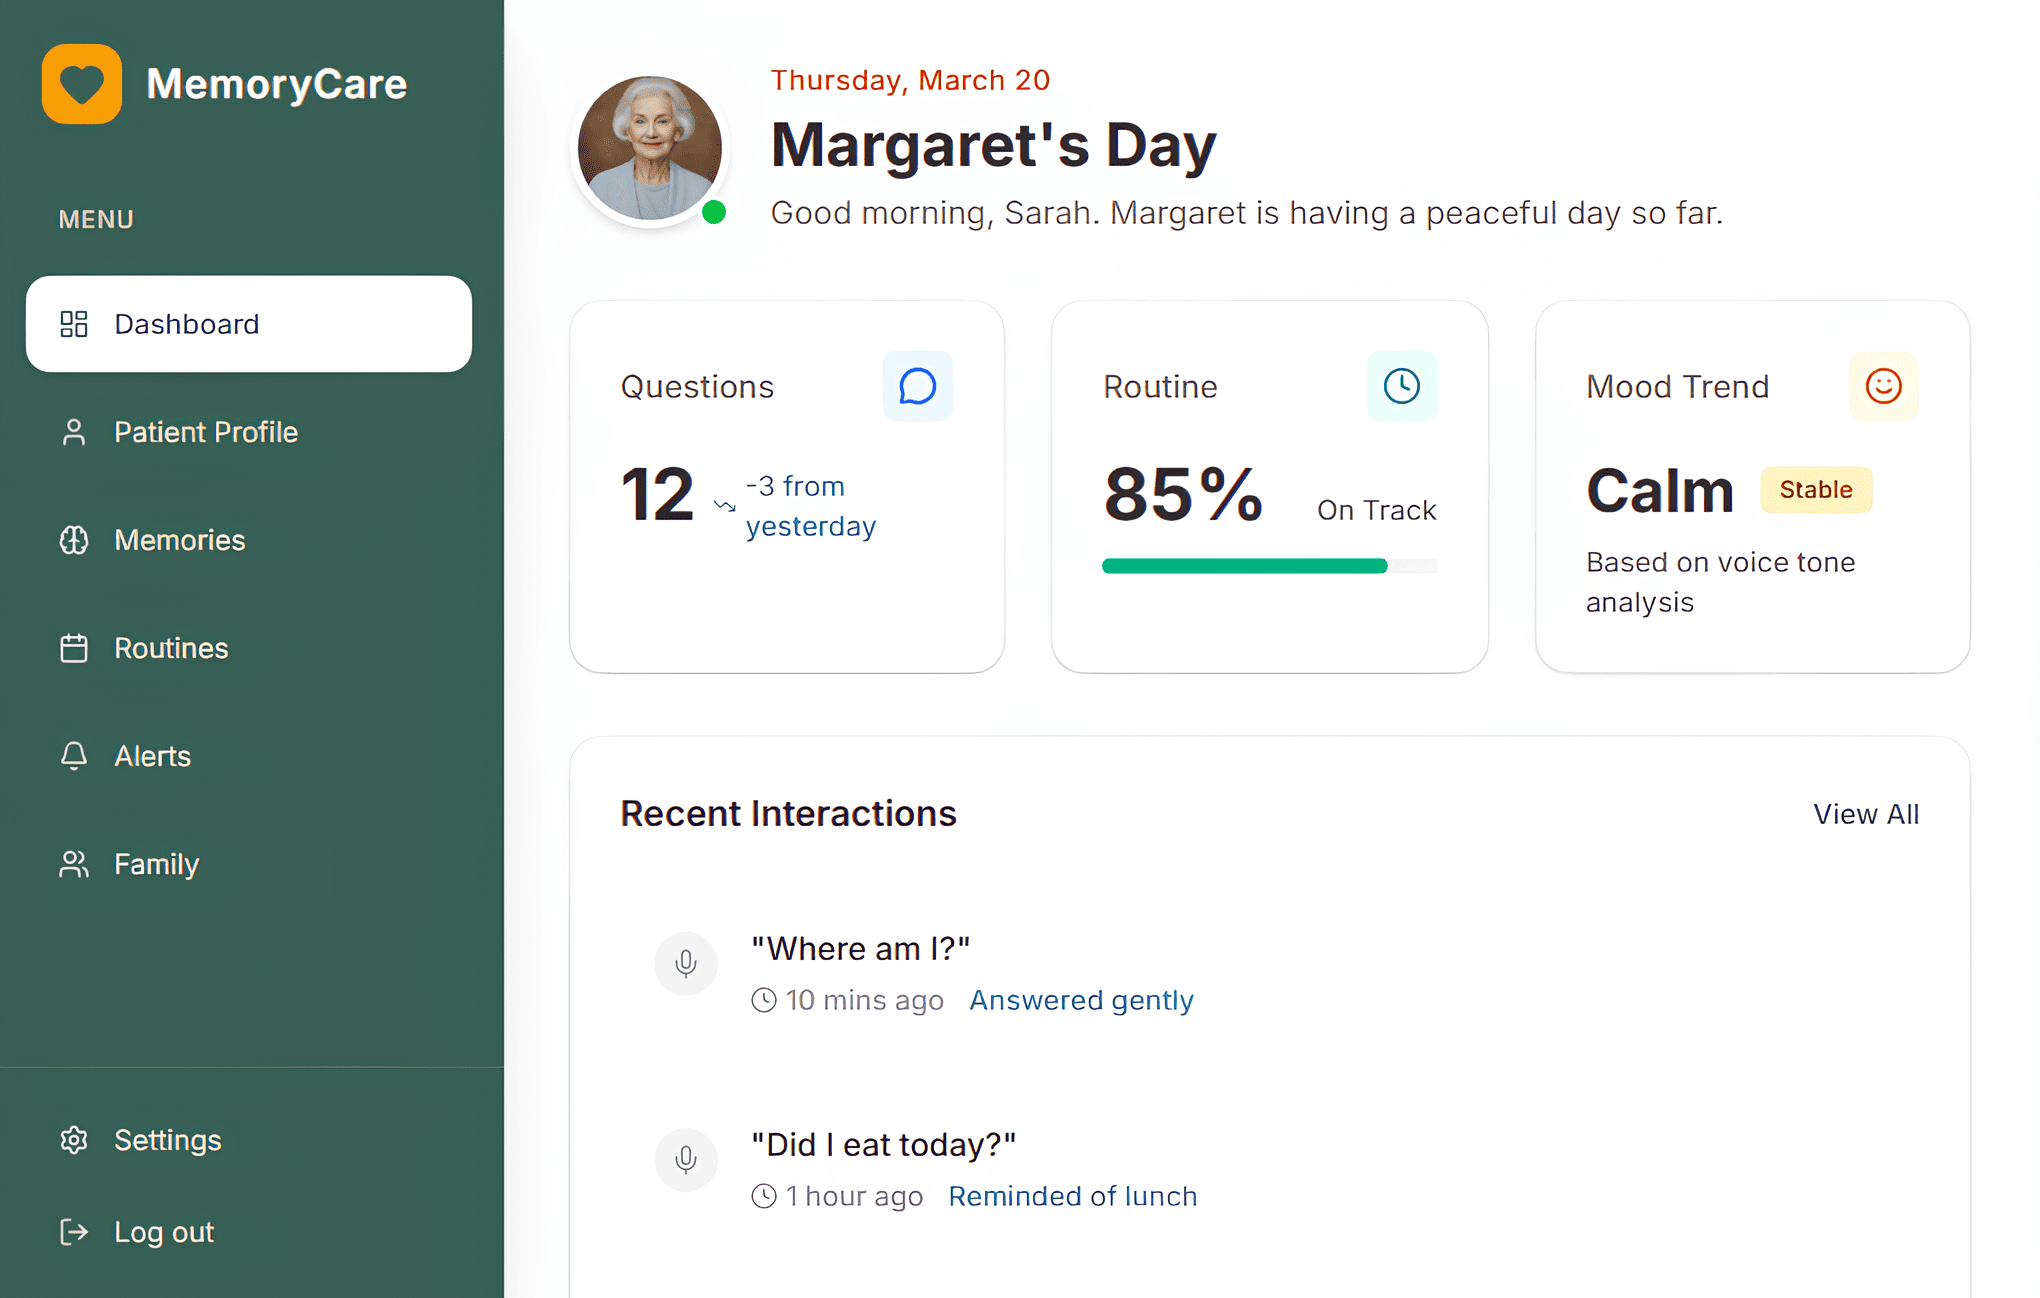Click Margaret's profile photo
2040x1298 pixels.
click(650, 148)
